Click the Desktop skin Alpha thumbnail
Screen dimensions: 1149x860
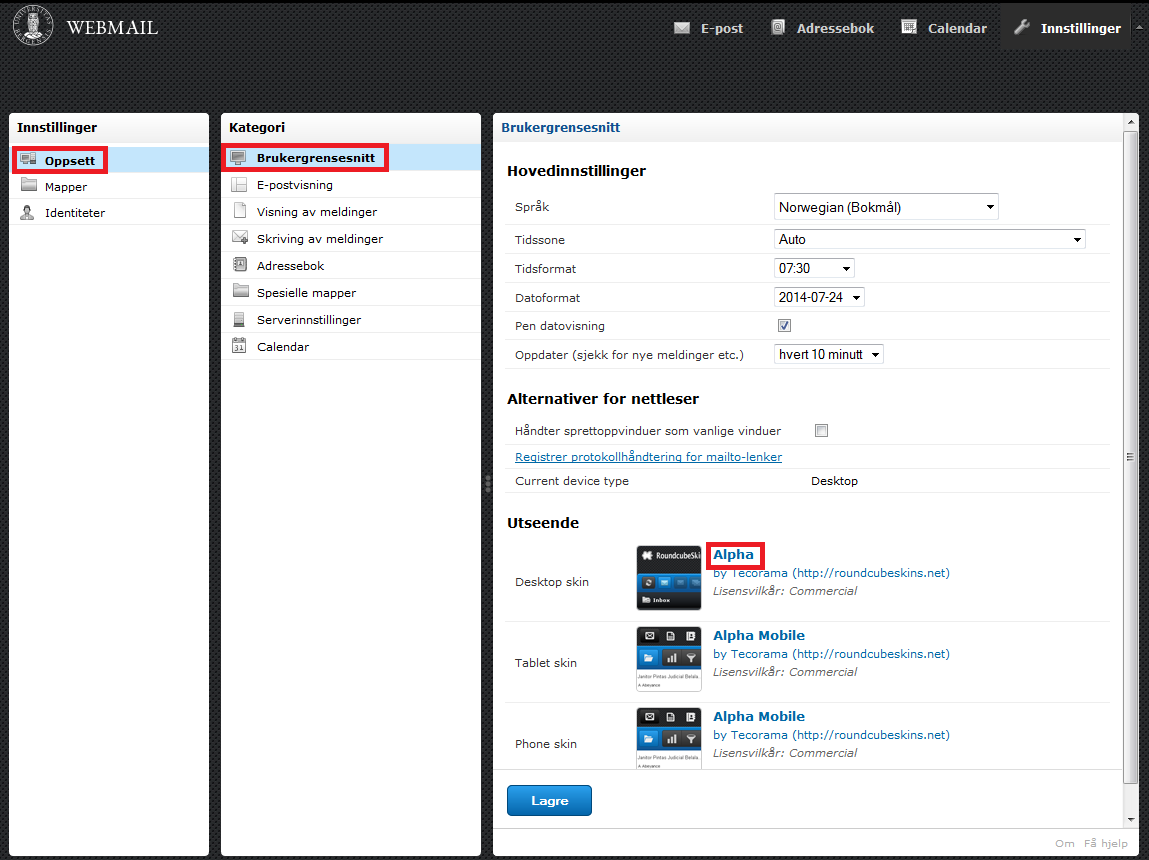669,578
